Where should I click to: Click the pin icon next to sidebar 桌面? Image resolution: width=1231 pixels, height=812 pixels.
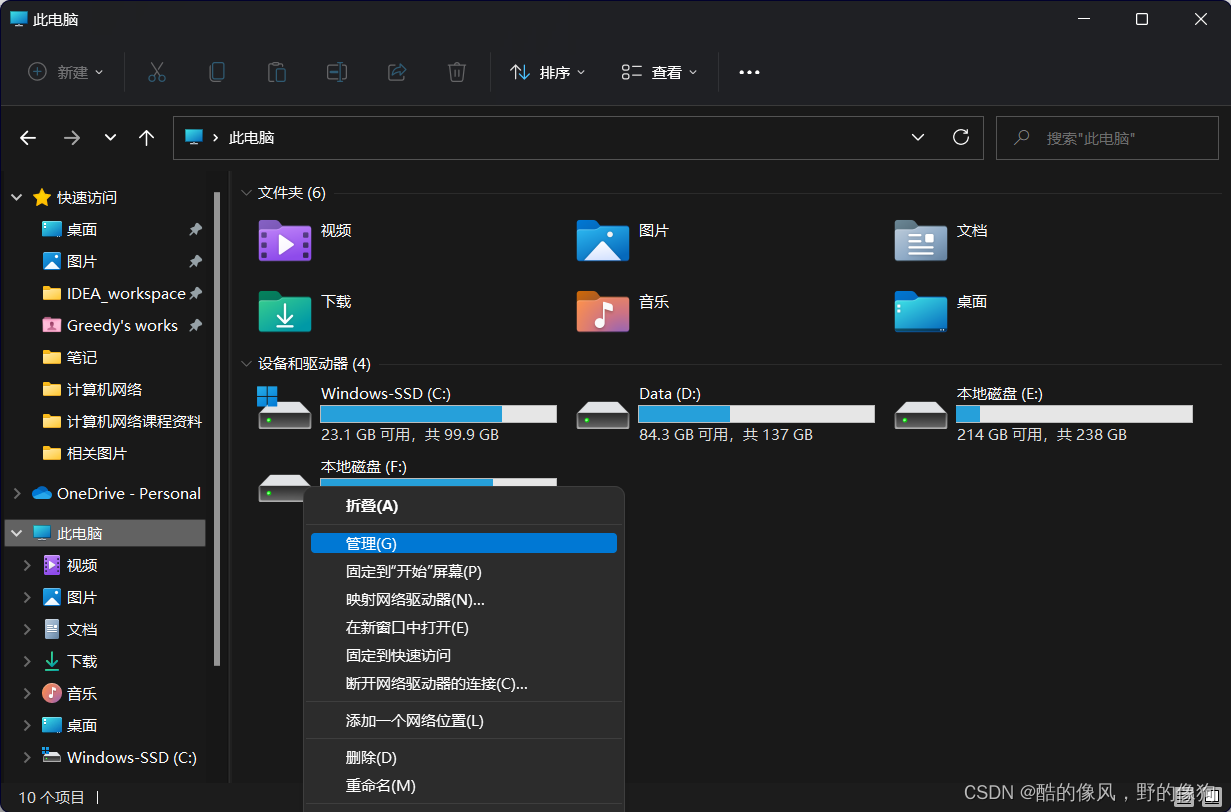[x=195, y=229]
